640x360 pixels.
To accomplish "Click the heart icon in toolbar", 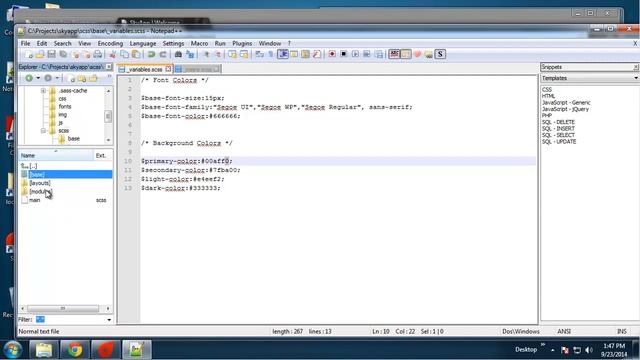I will (417, 54).
